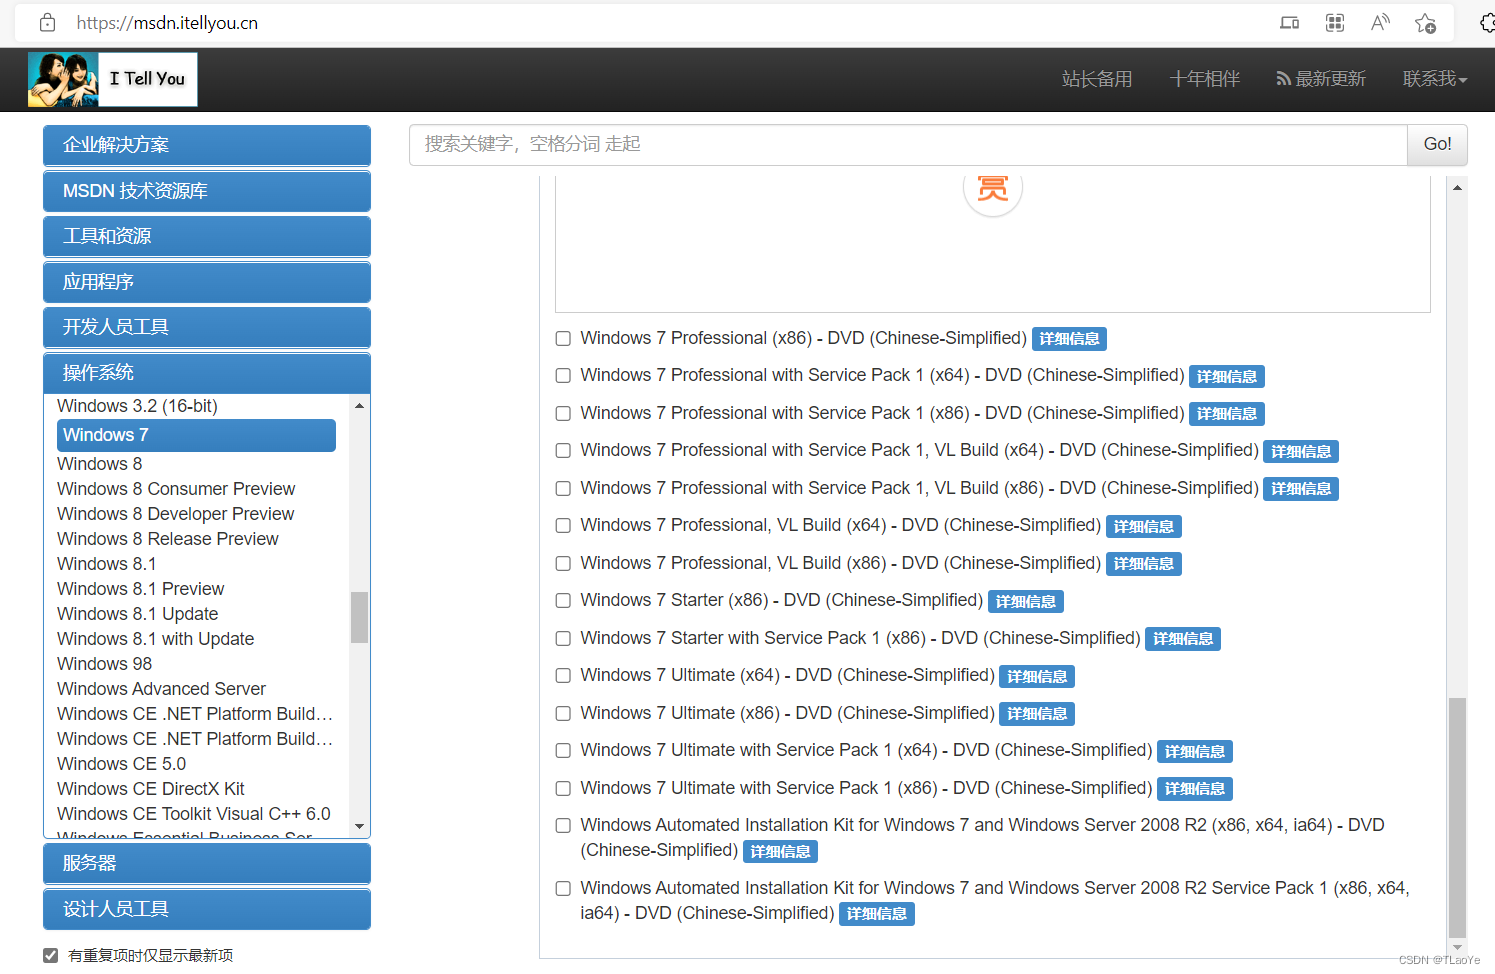
Task: Click the orange round icon above list
Action: (993, 190)
